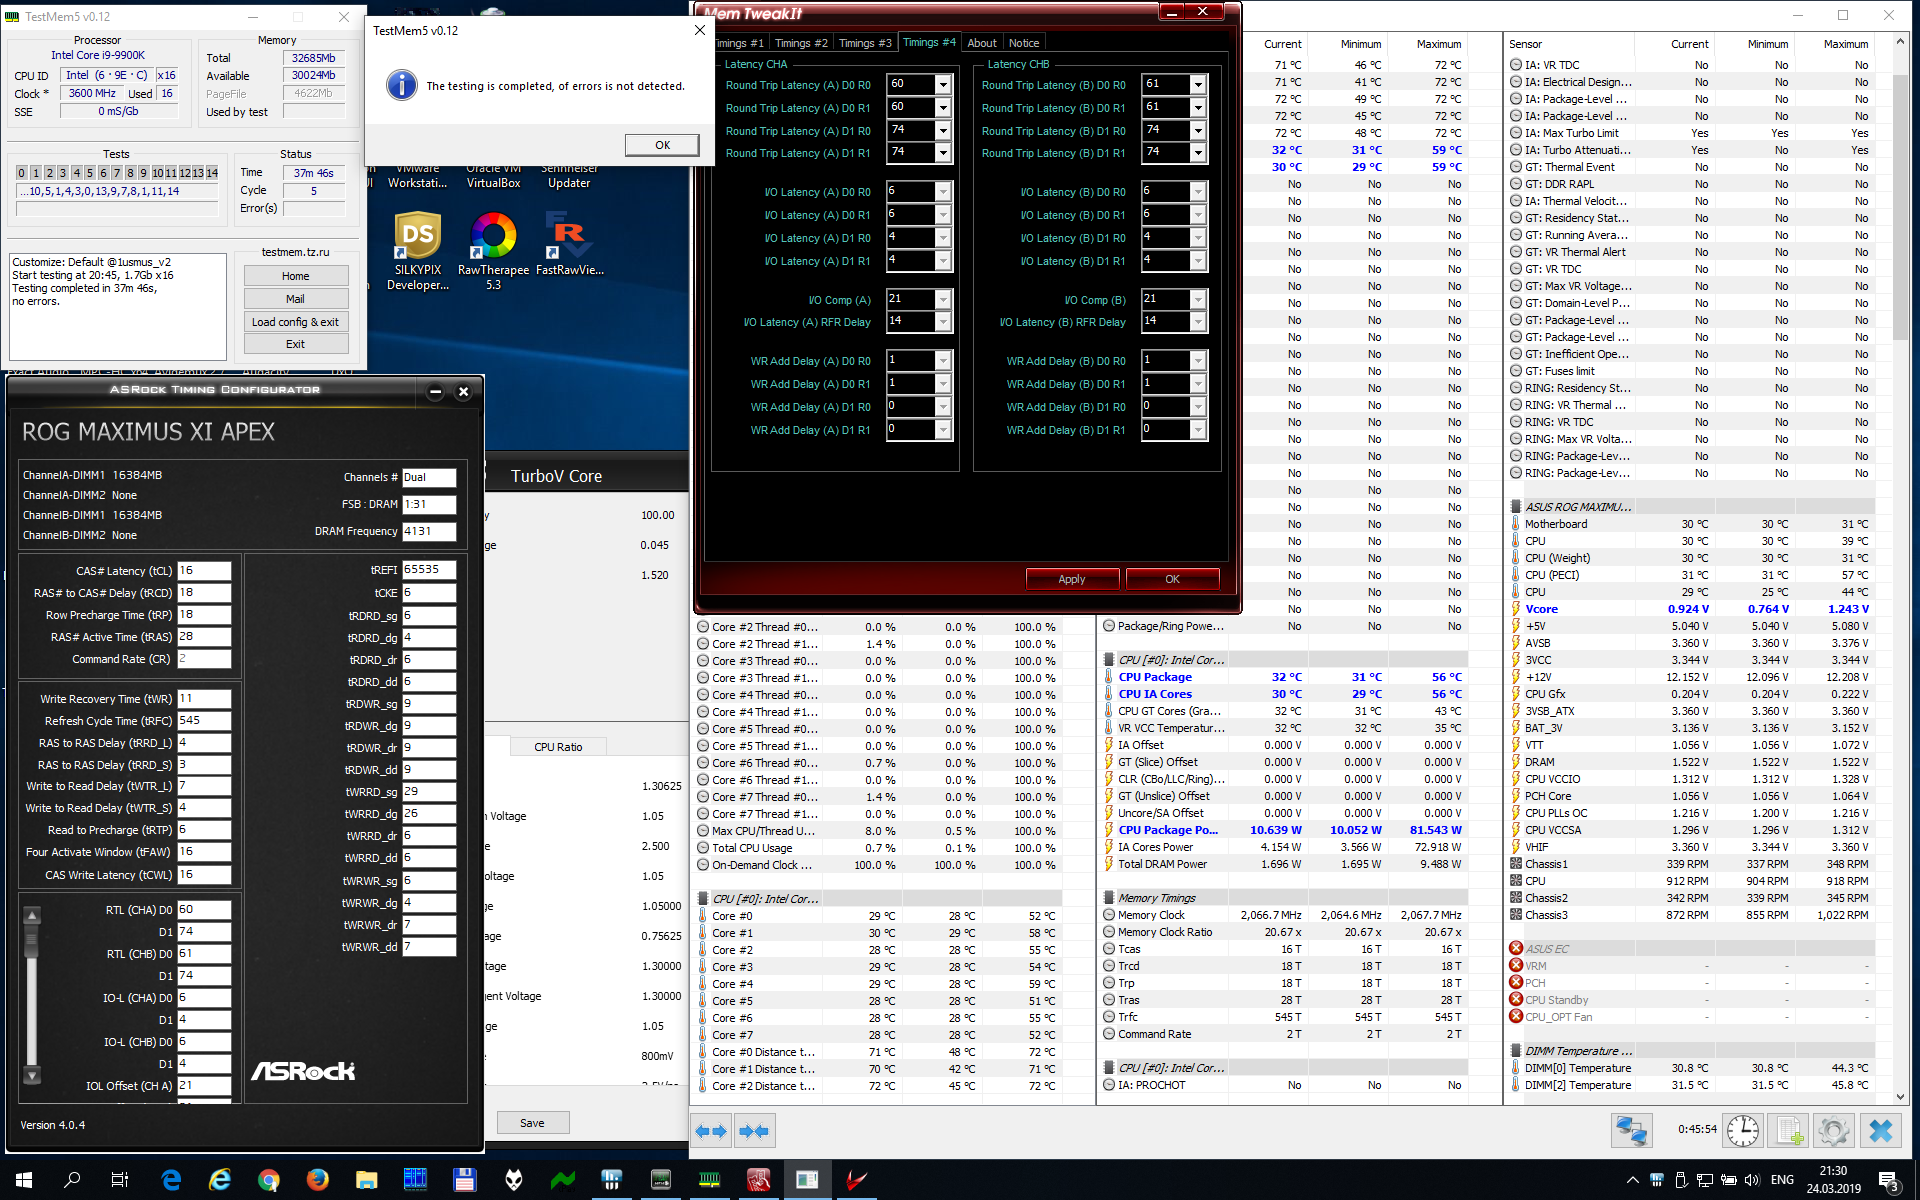The width and height of the screenshot is (1920, 1200).
Task: Click HWiNFO network monitors icon
Action: [x=1631, y=1131]
